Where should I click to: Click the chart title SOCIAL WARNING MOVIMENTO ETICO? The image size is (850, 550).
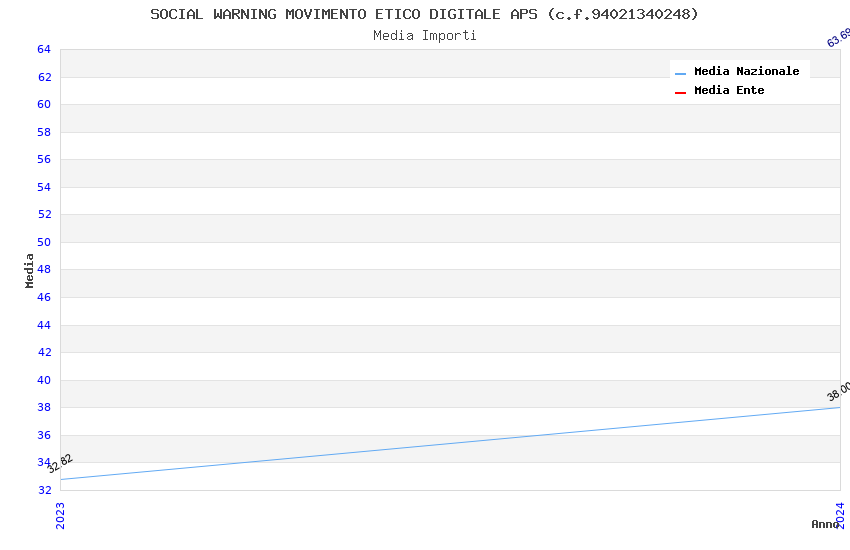[x=424, y=14]
